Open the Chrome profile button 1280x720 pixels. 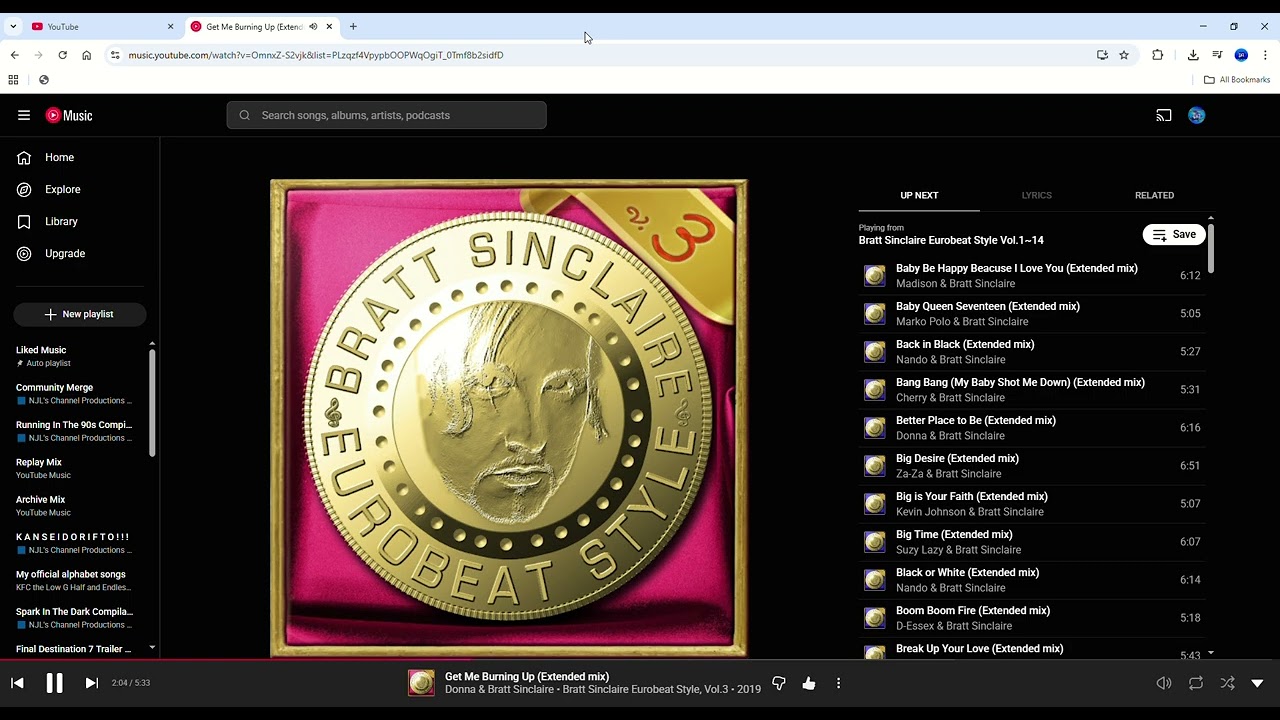tap(1241, 55)
